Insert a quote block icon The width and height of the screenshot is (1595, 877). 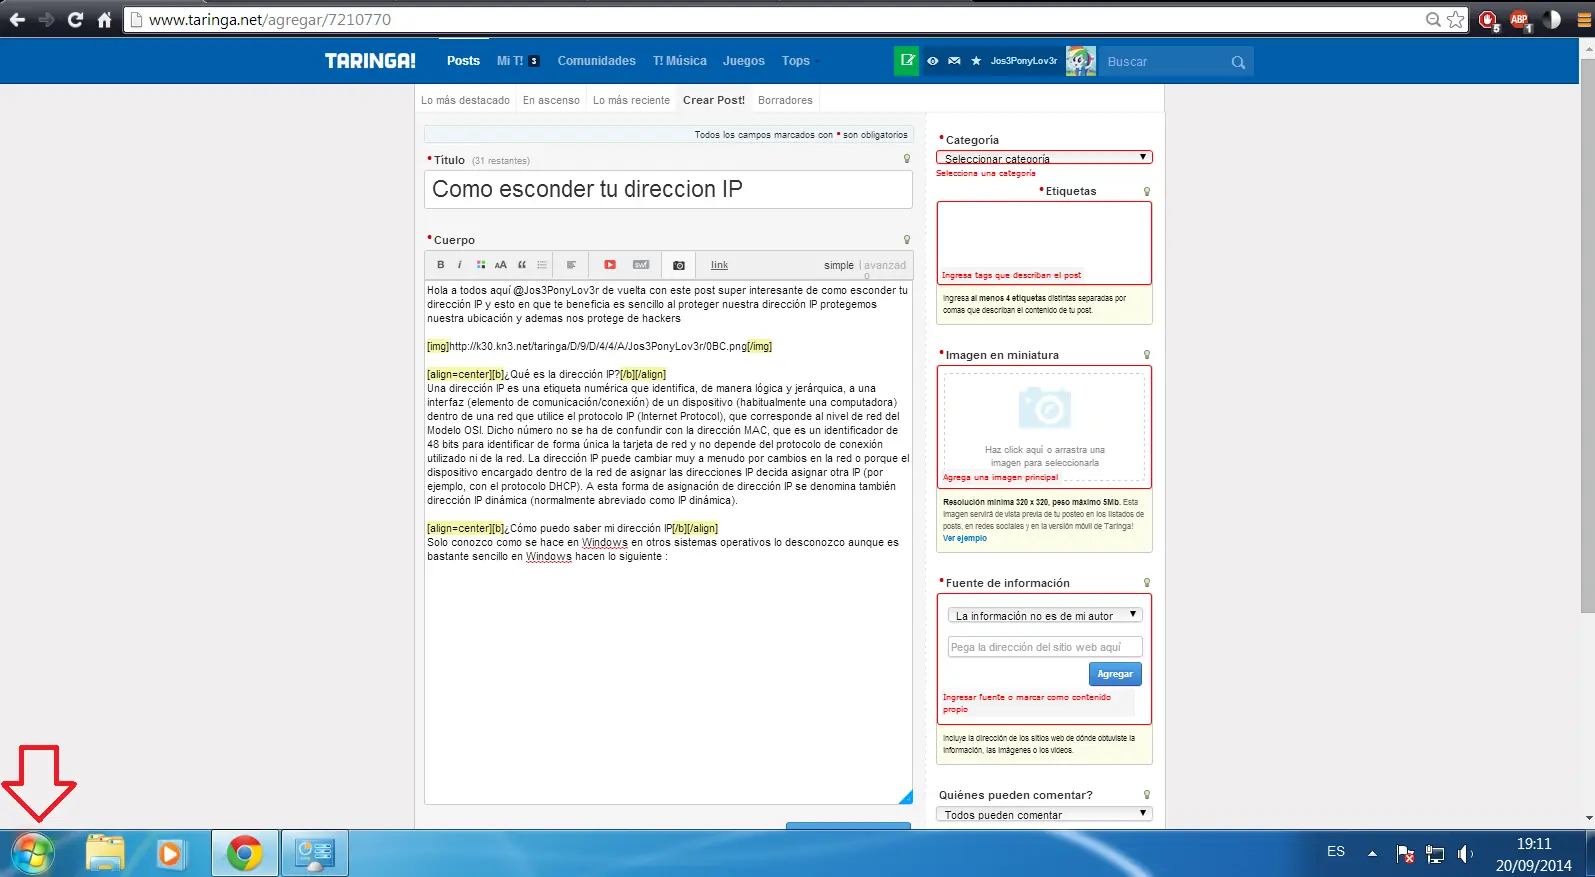point(521,265)
